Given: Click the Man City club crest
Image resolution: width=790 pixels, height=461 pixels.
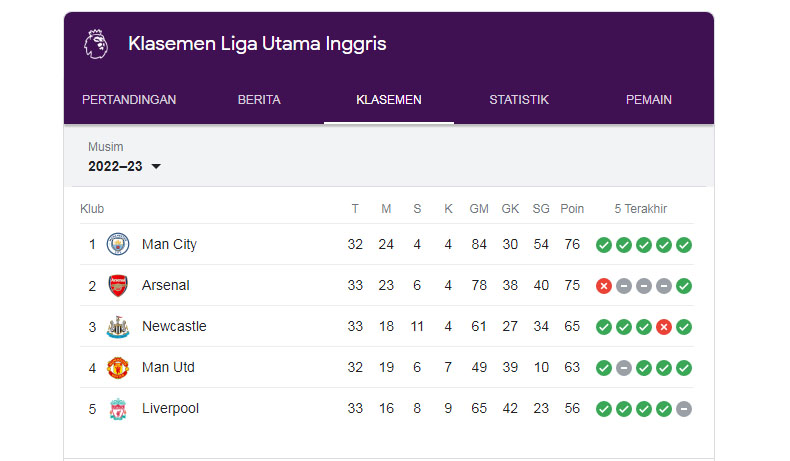Looking at the screenshot, I should pos(118,244).
